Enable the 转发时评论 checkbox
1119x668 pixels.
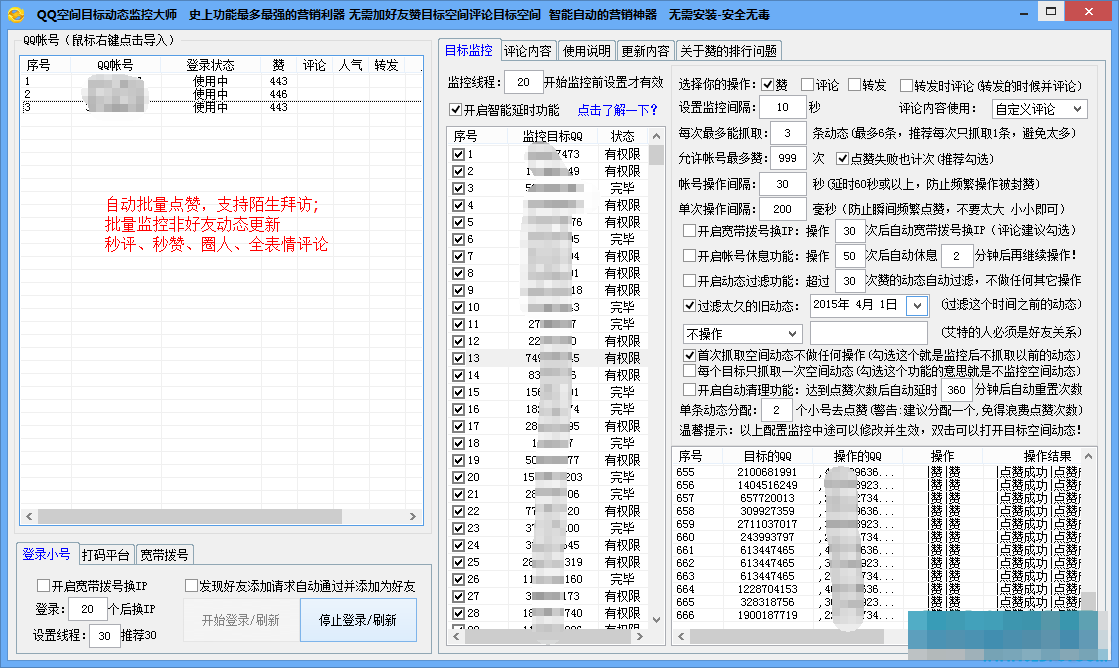pyautogui.click(x=906, y=86)
